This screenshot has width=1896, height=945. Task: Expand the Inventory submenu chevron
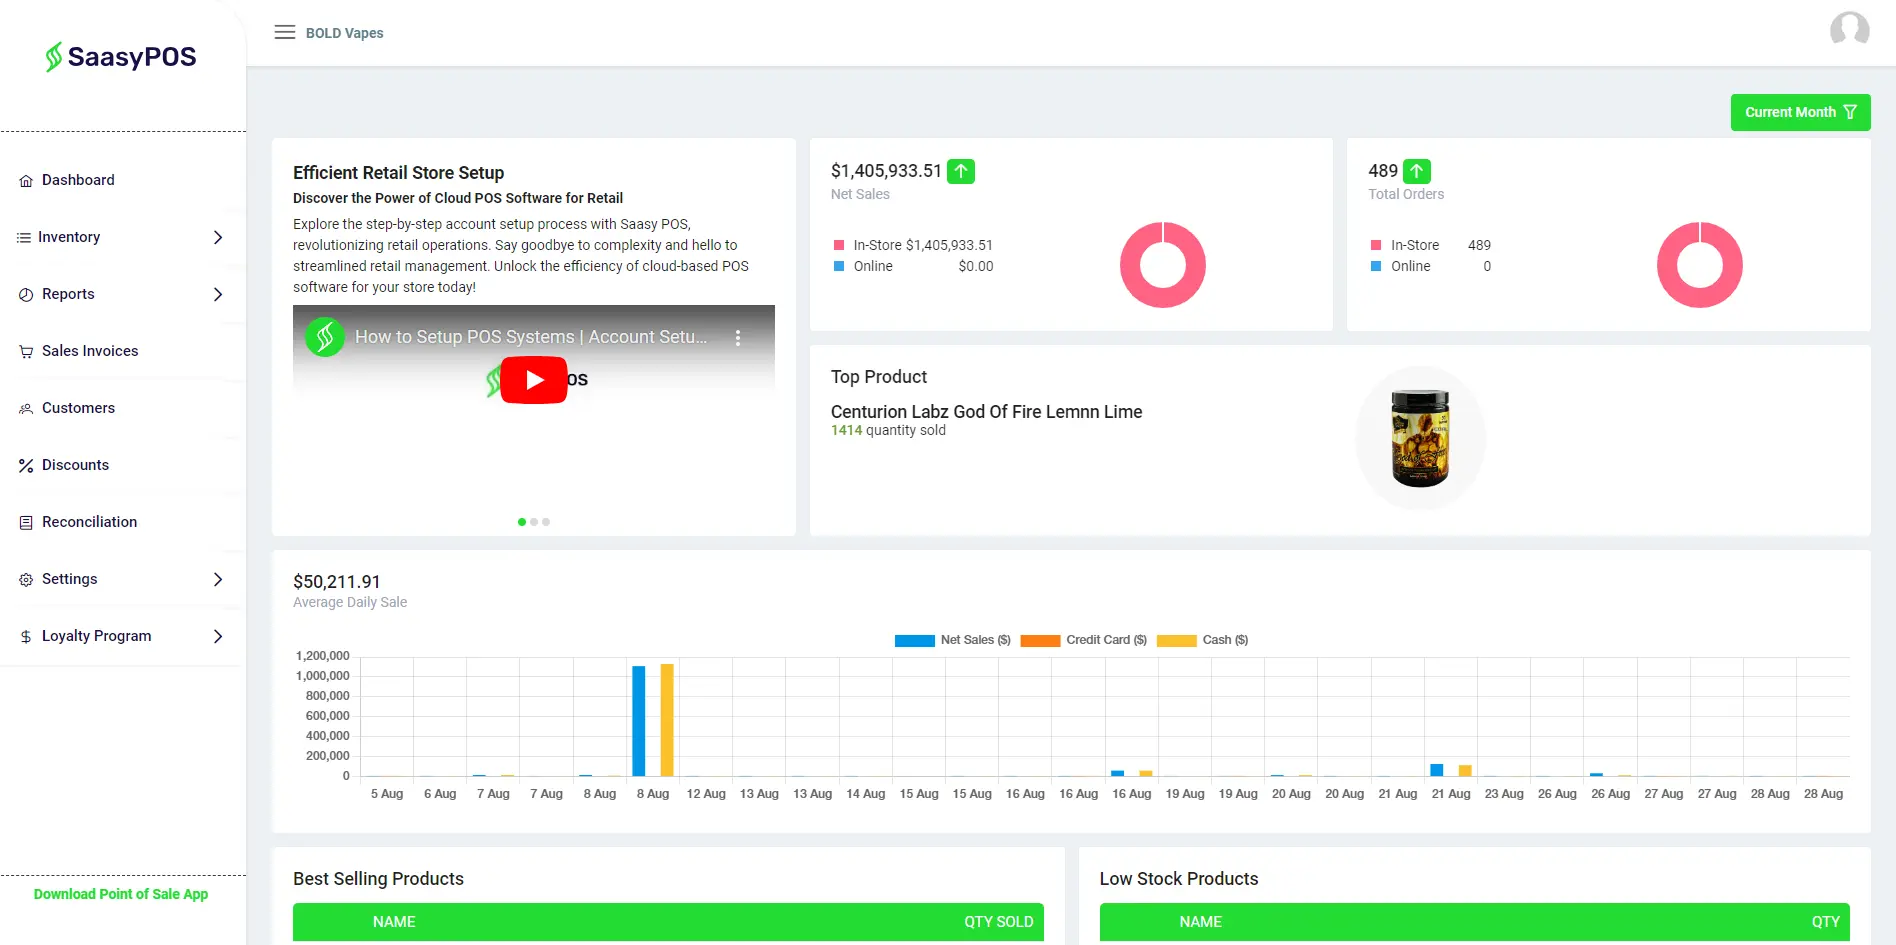click(x=218, y=237)
